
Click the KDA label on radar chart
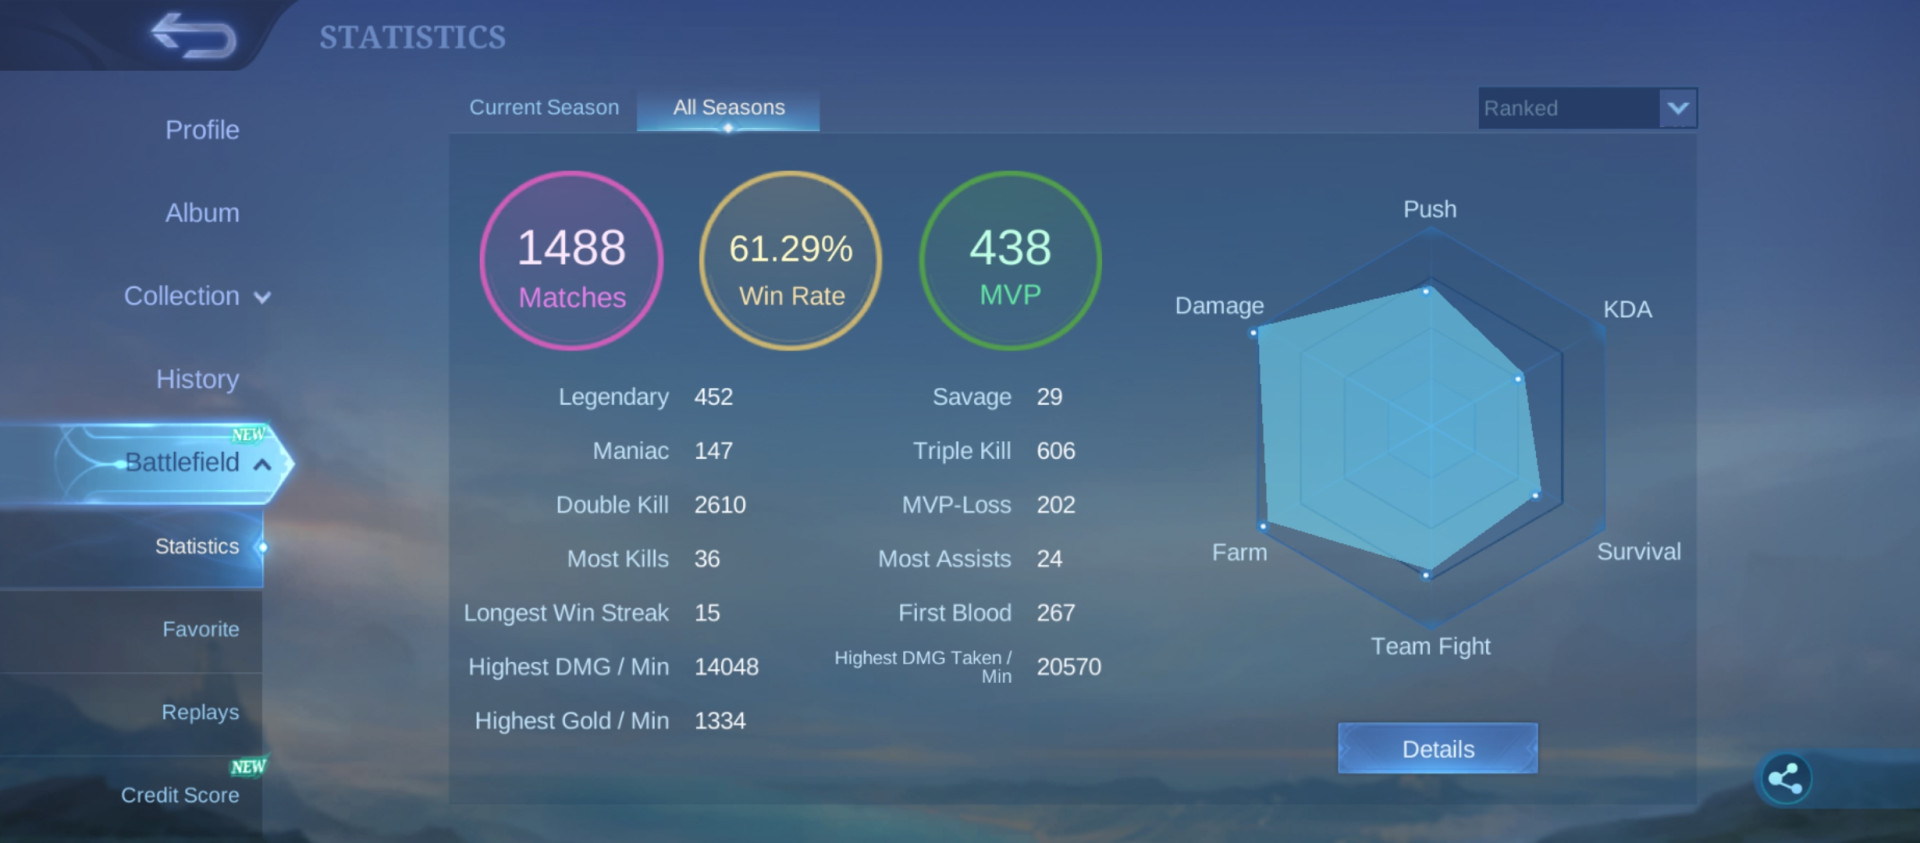[x=1627, y=309]
